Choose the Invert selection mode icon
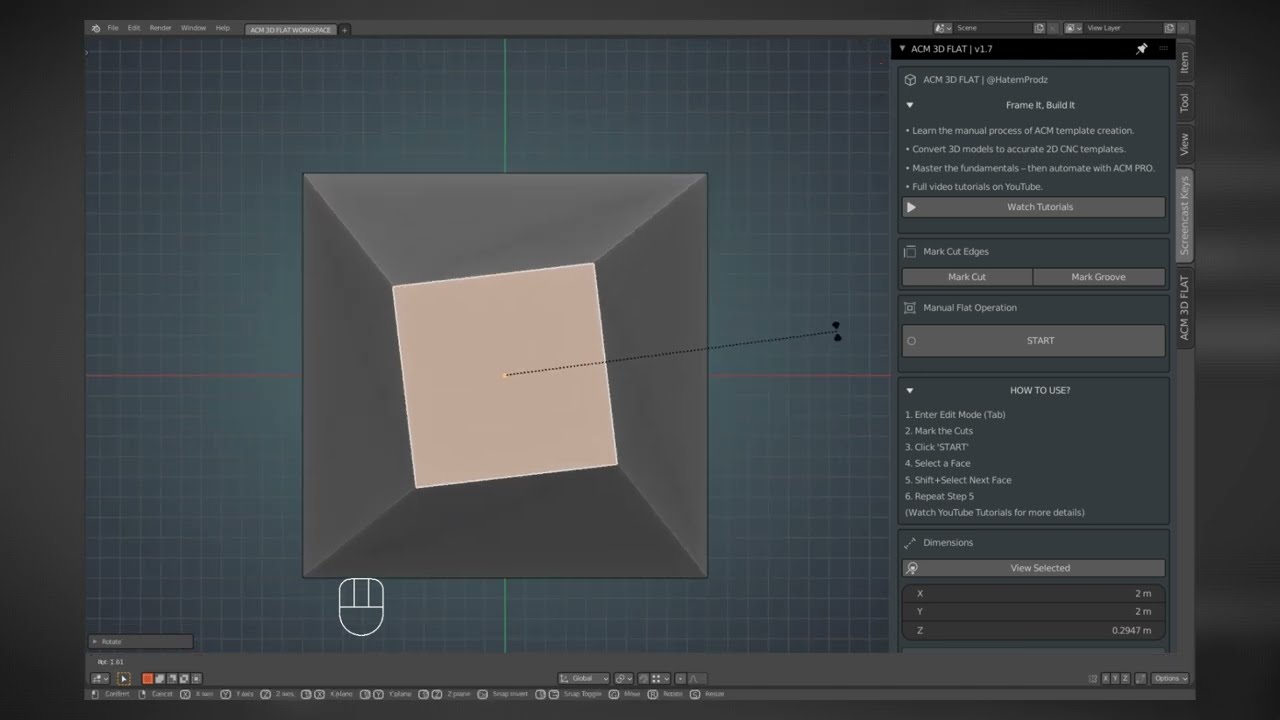The image size is (1280, 720). point(183,678)
